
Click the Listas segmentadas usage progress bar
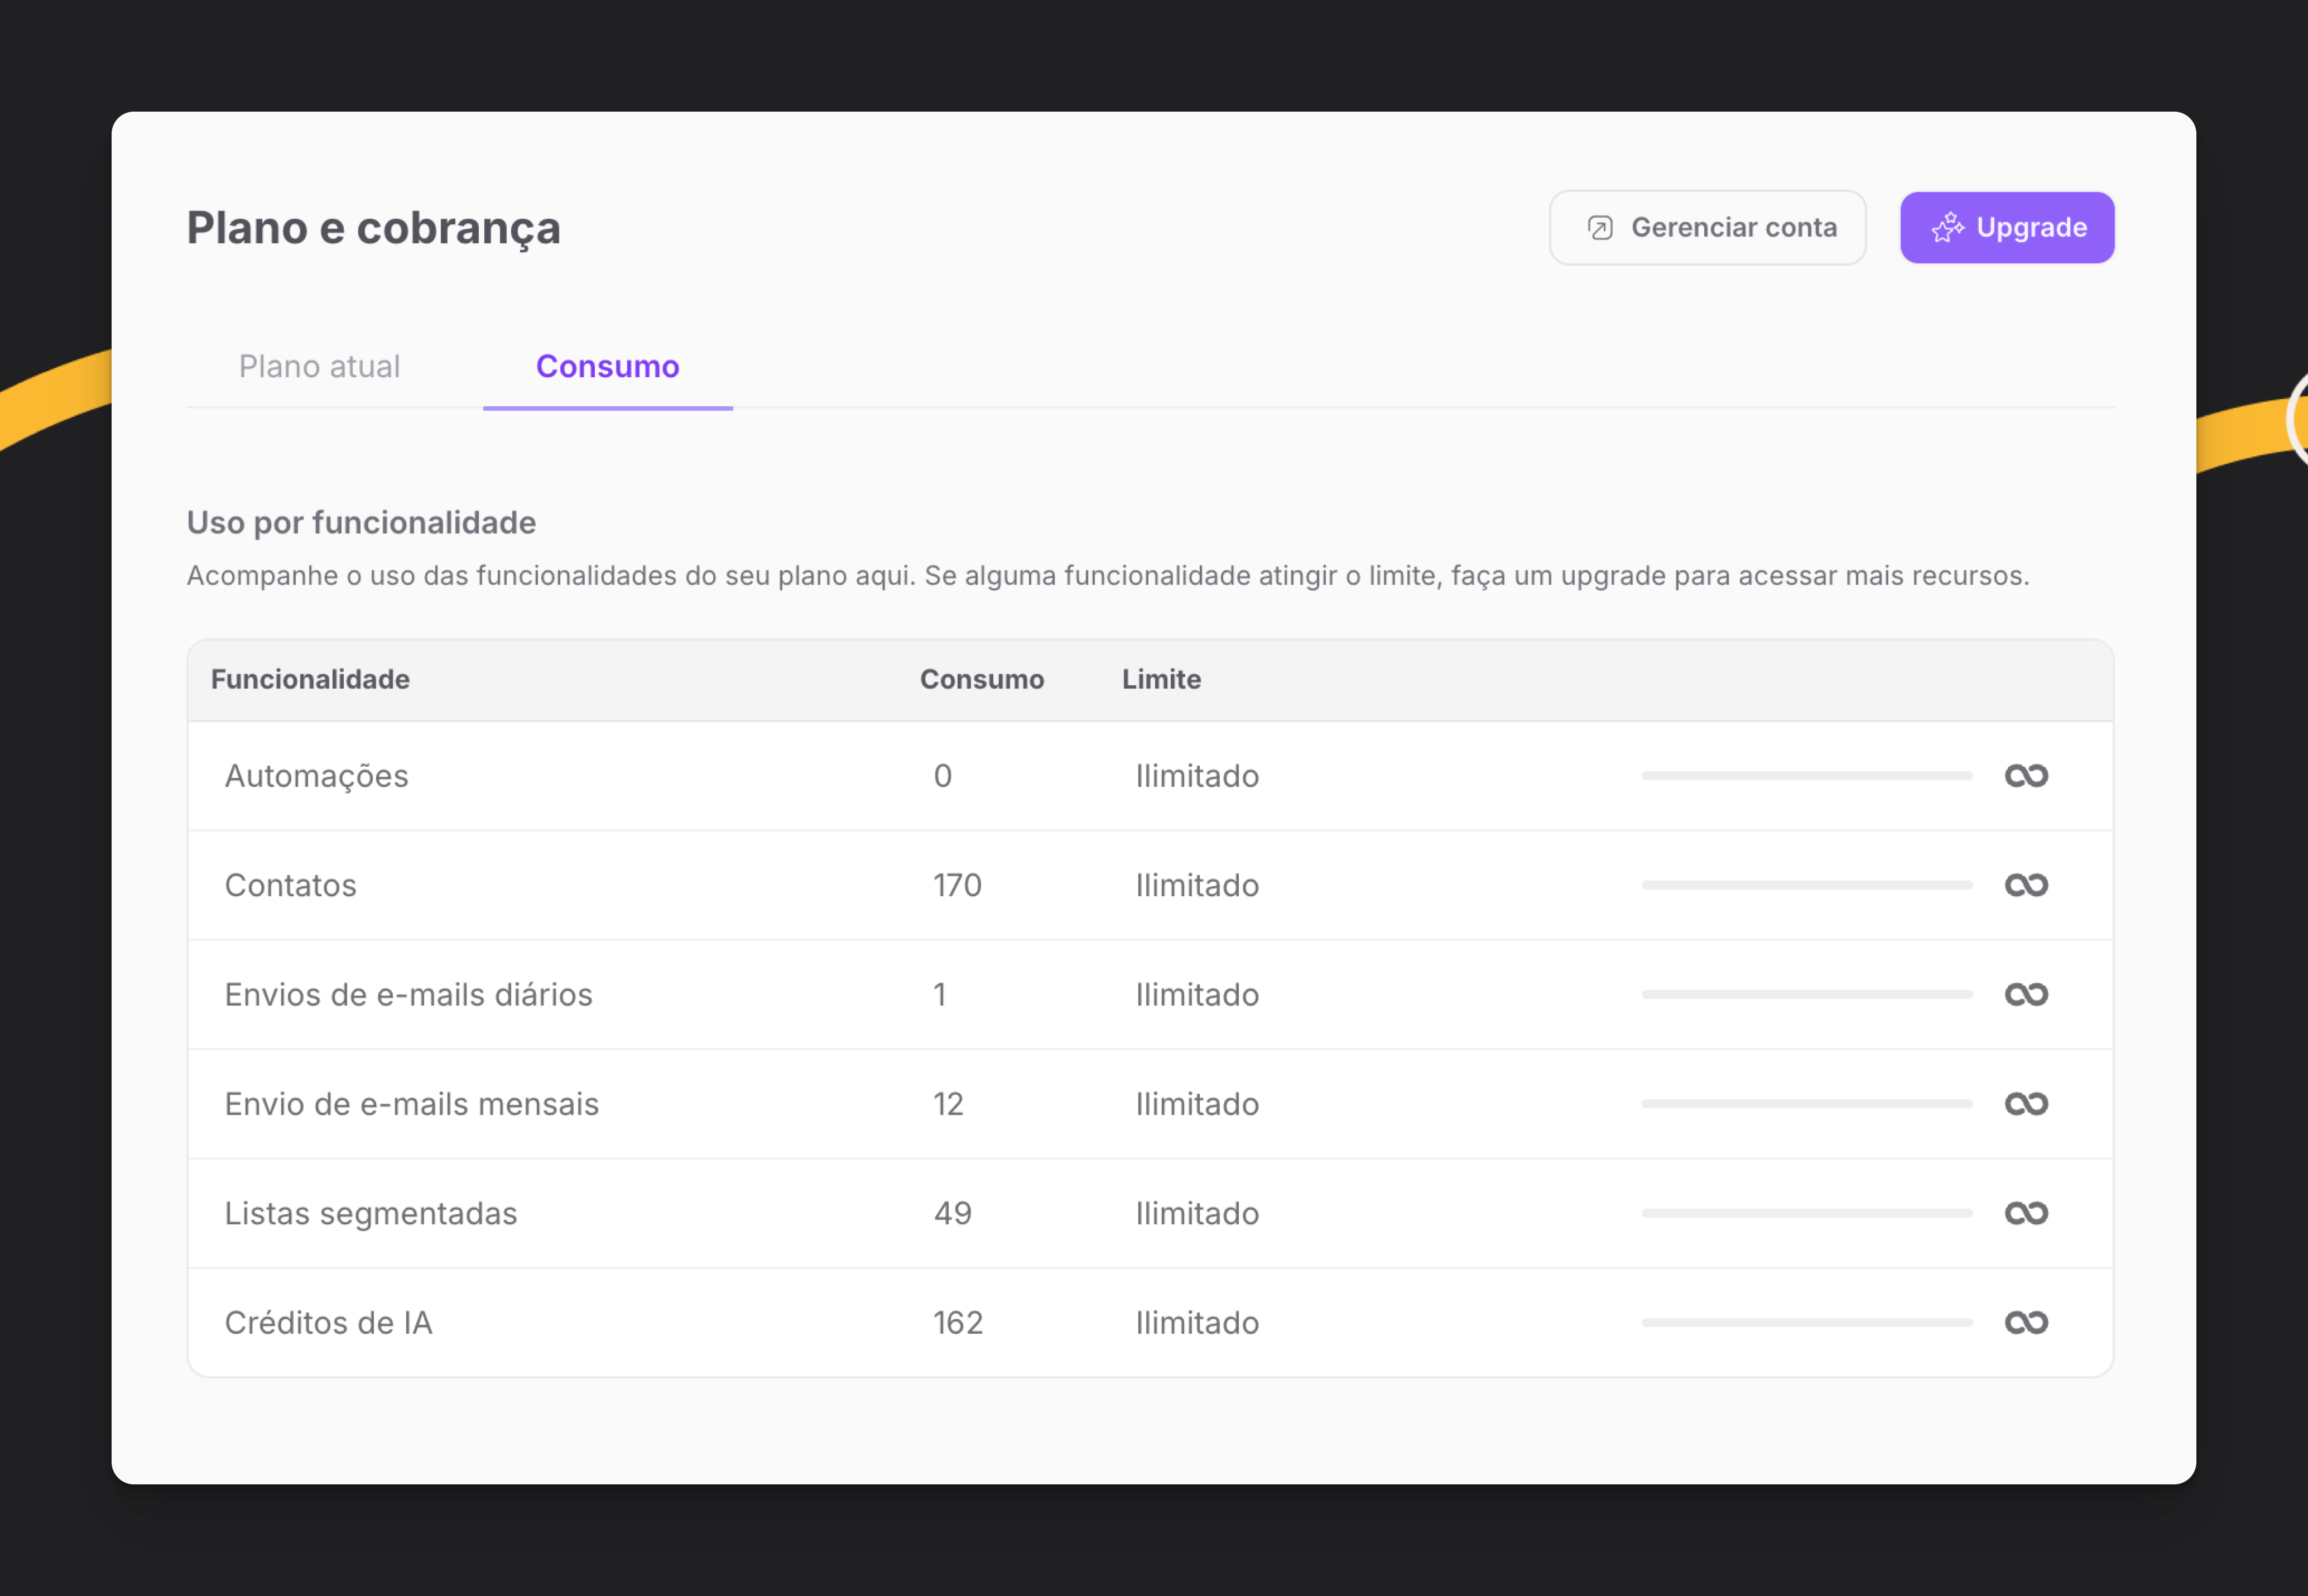point(1806,1213)
